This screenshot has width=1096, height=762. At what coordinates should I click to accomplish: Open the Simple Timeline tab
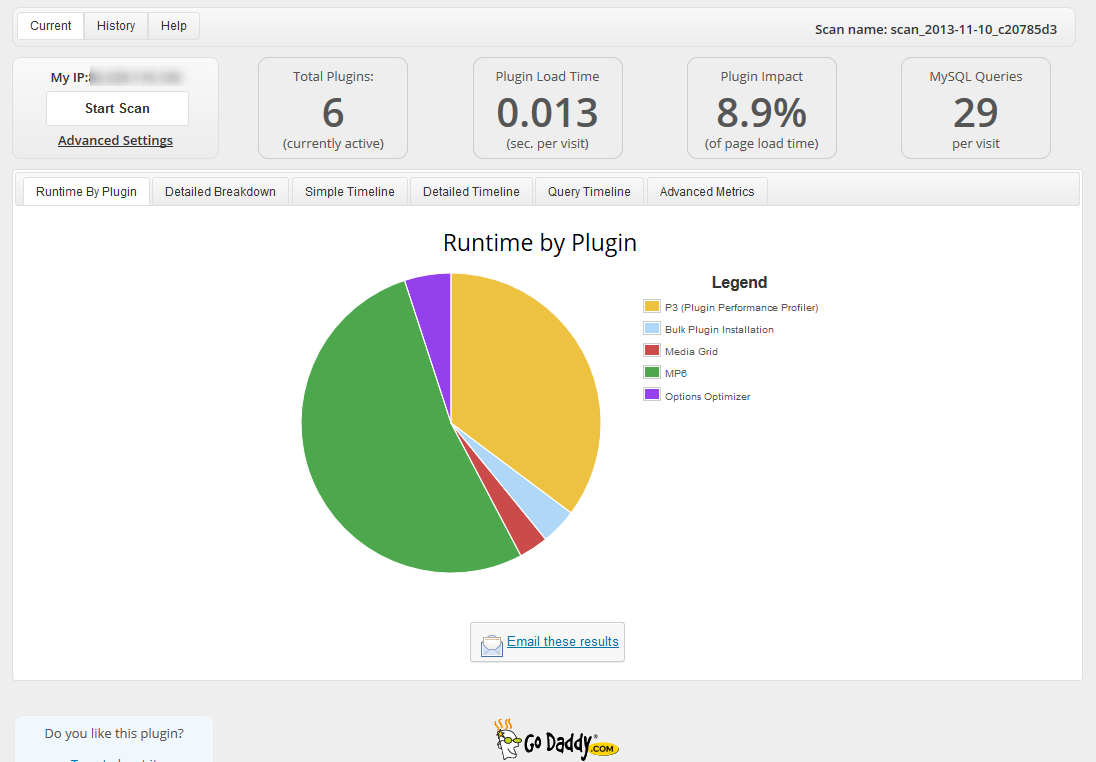[x=349, y=192]
